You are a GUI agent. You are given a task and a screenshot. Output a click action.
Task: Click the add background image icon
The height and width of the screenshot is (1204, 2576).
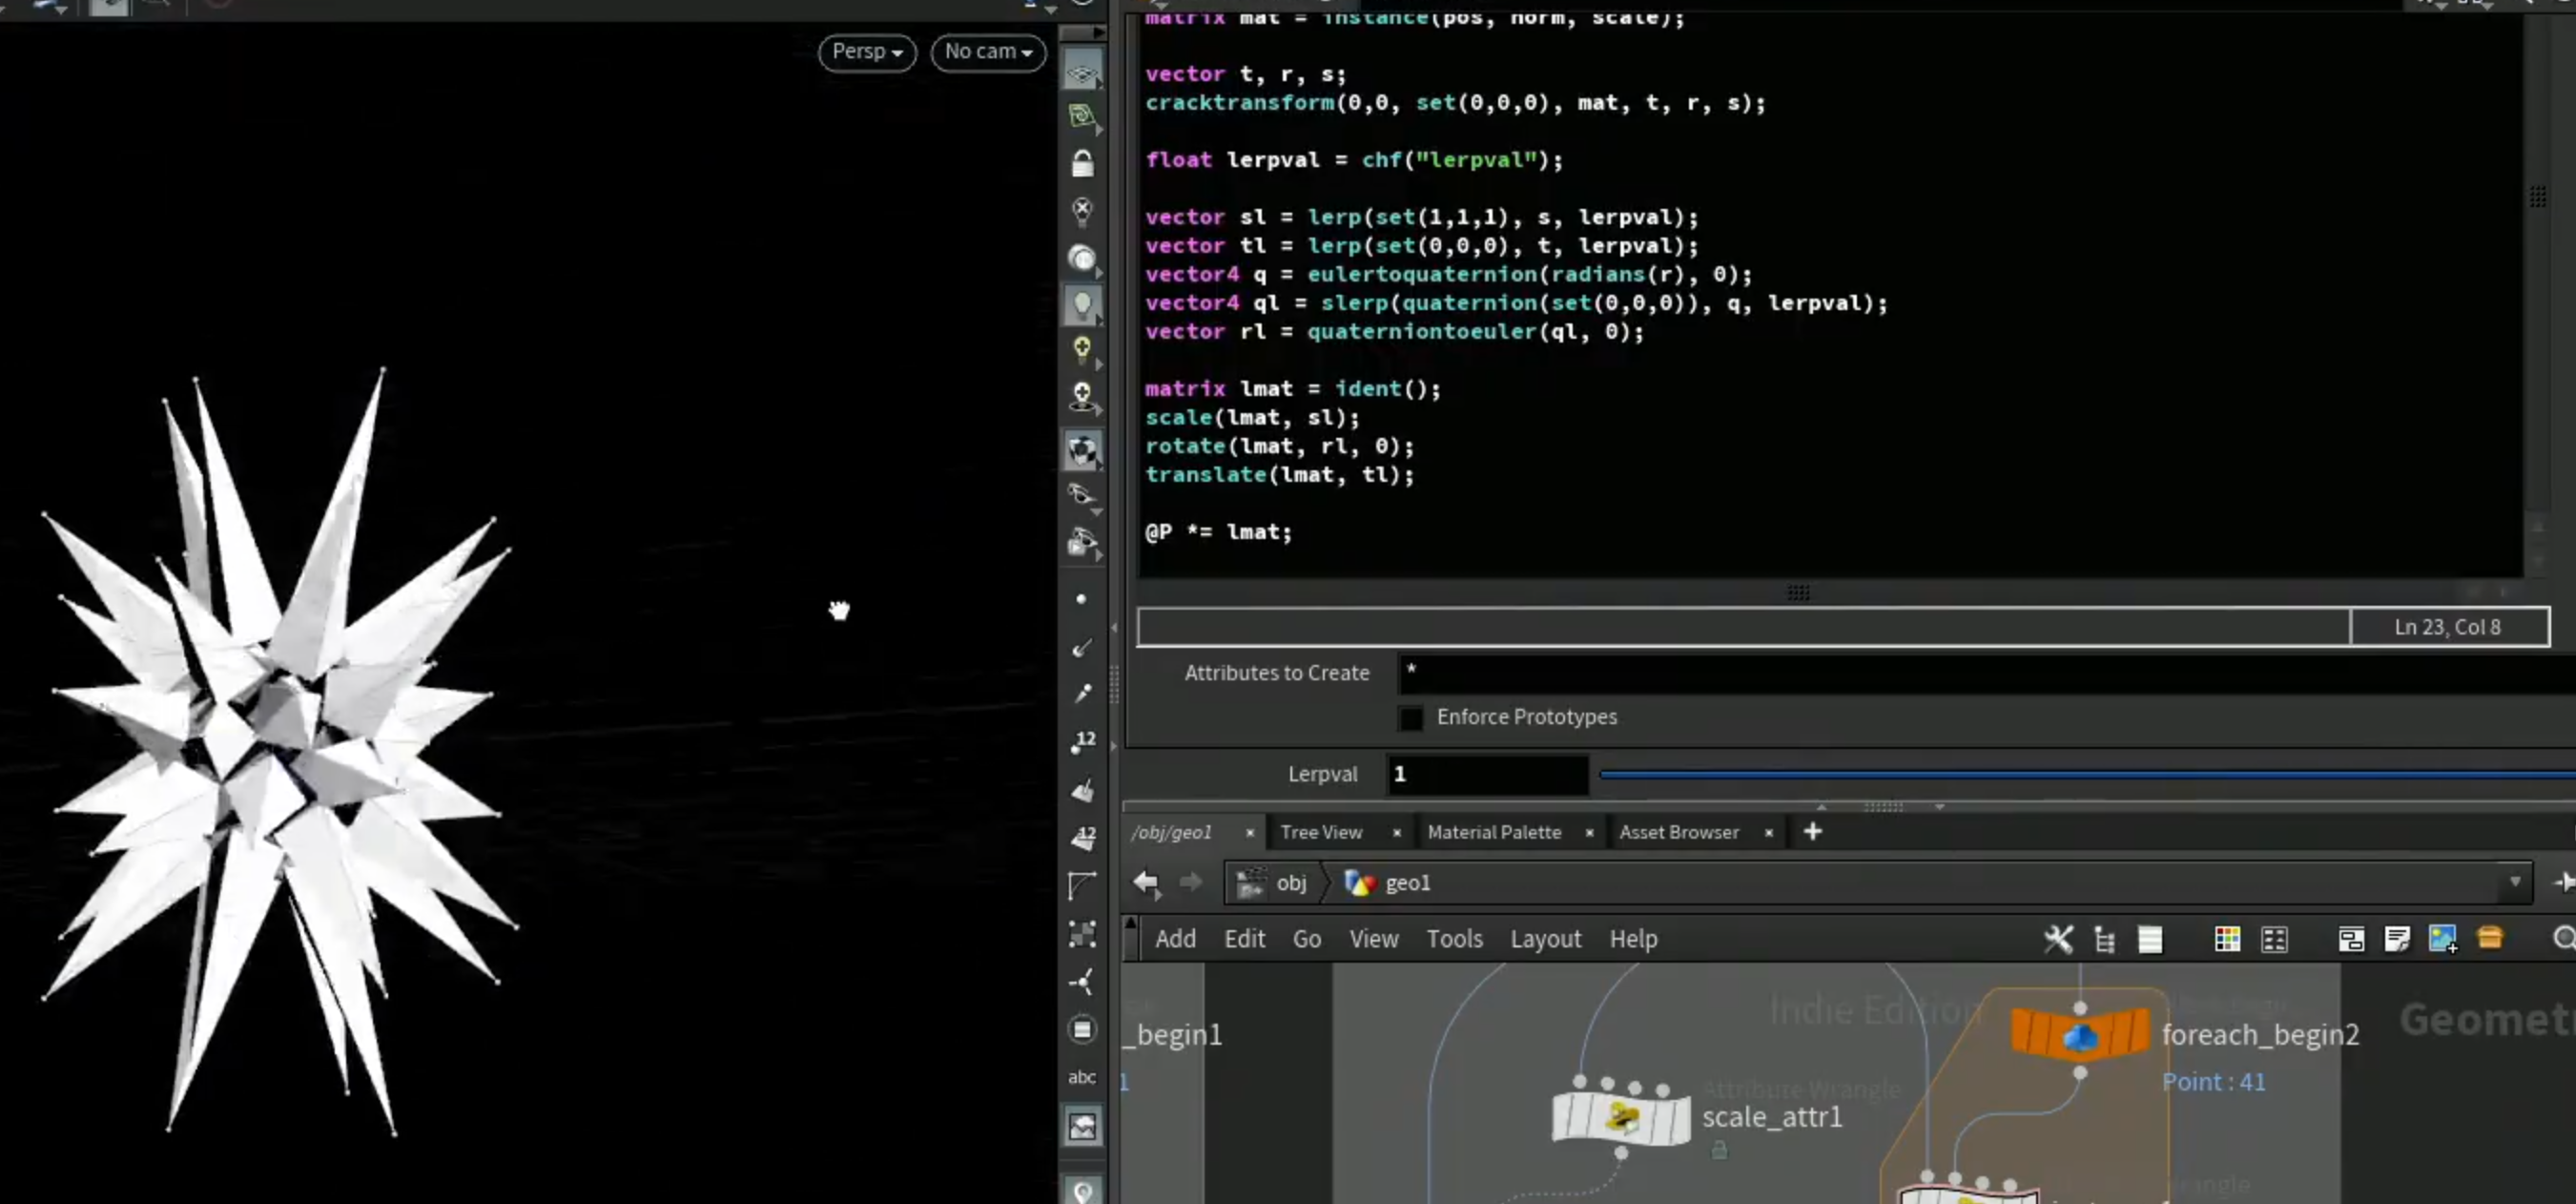(2443, 939)
